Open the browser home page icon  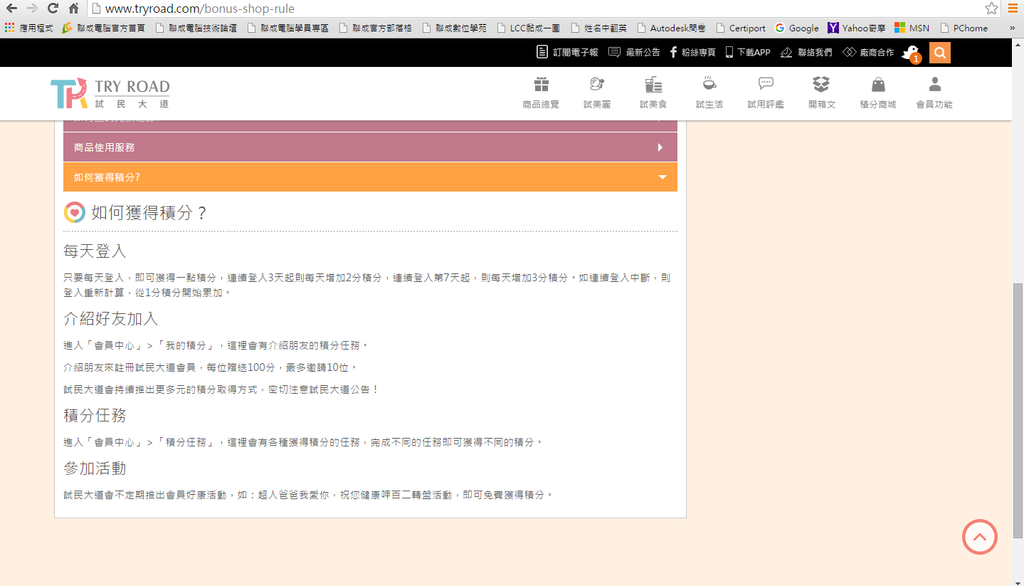[74, 8]
